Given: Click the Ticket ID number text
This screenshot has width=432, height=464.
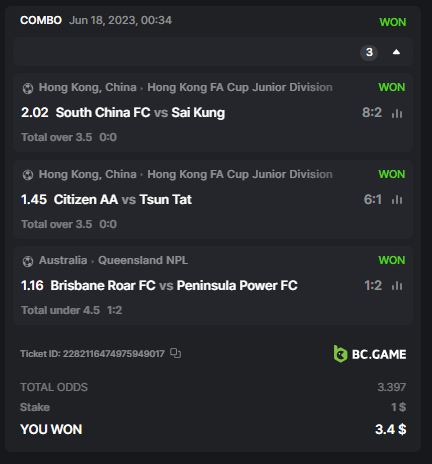Looking at the screenshot, I should pos(114,354).
